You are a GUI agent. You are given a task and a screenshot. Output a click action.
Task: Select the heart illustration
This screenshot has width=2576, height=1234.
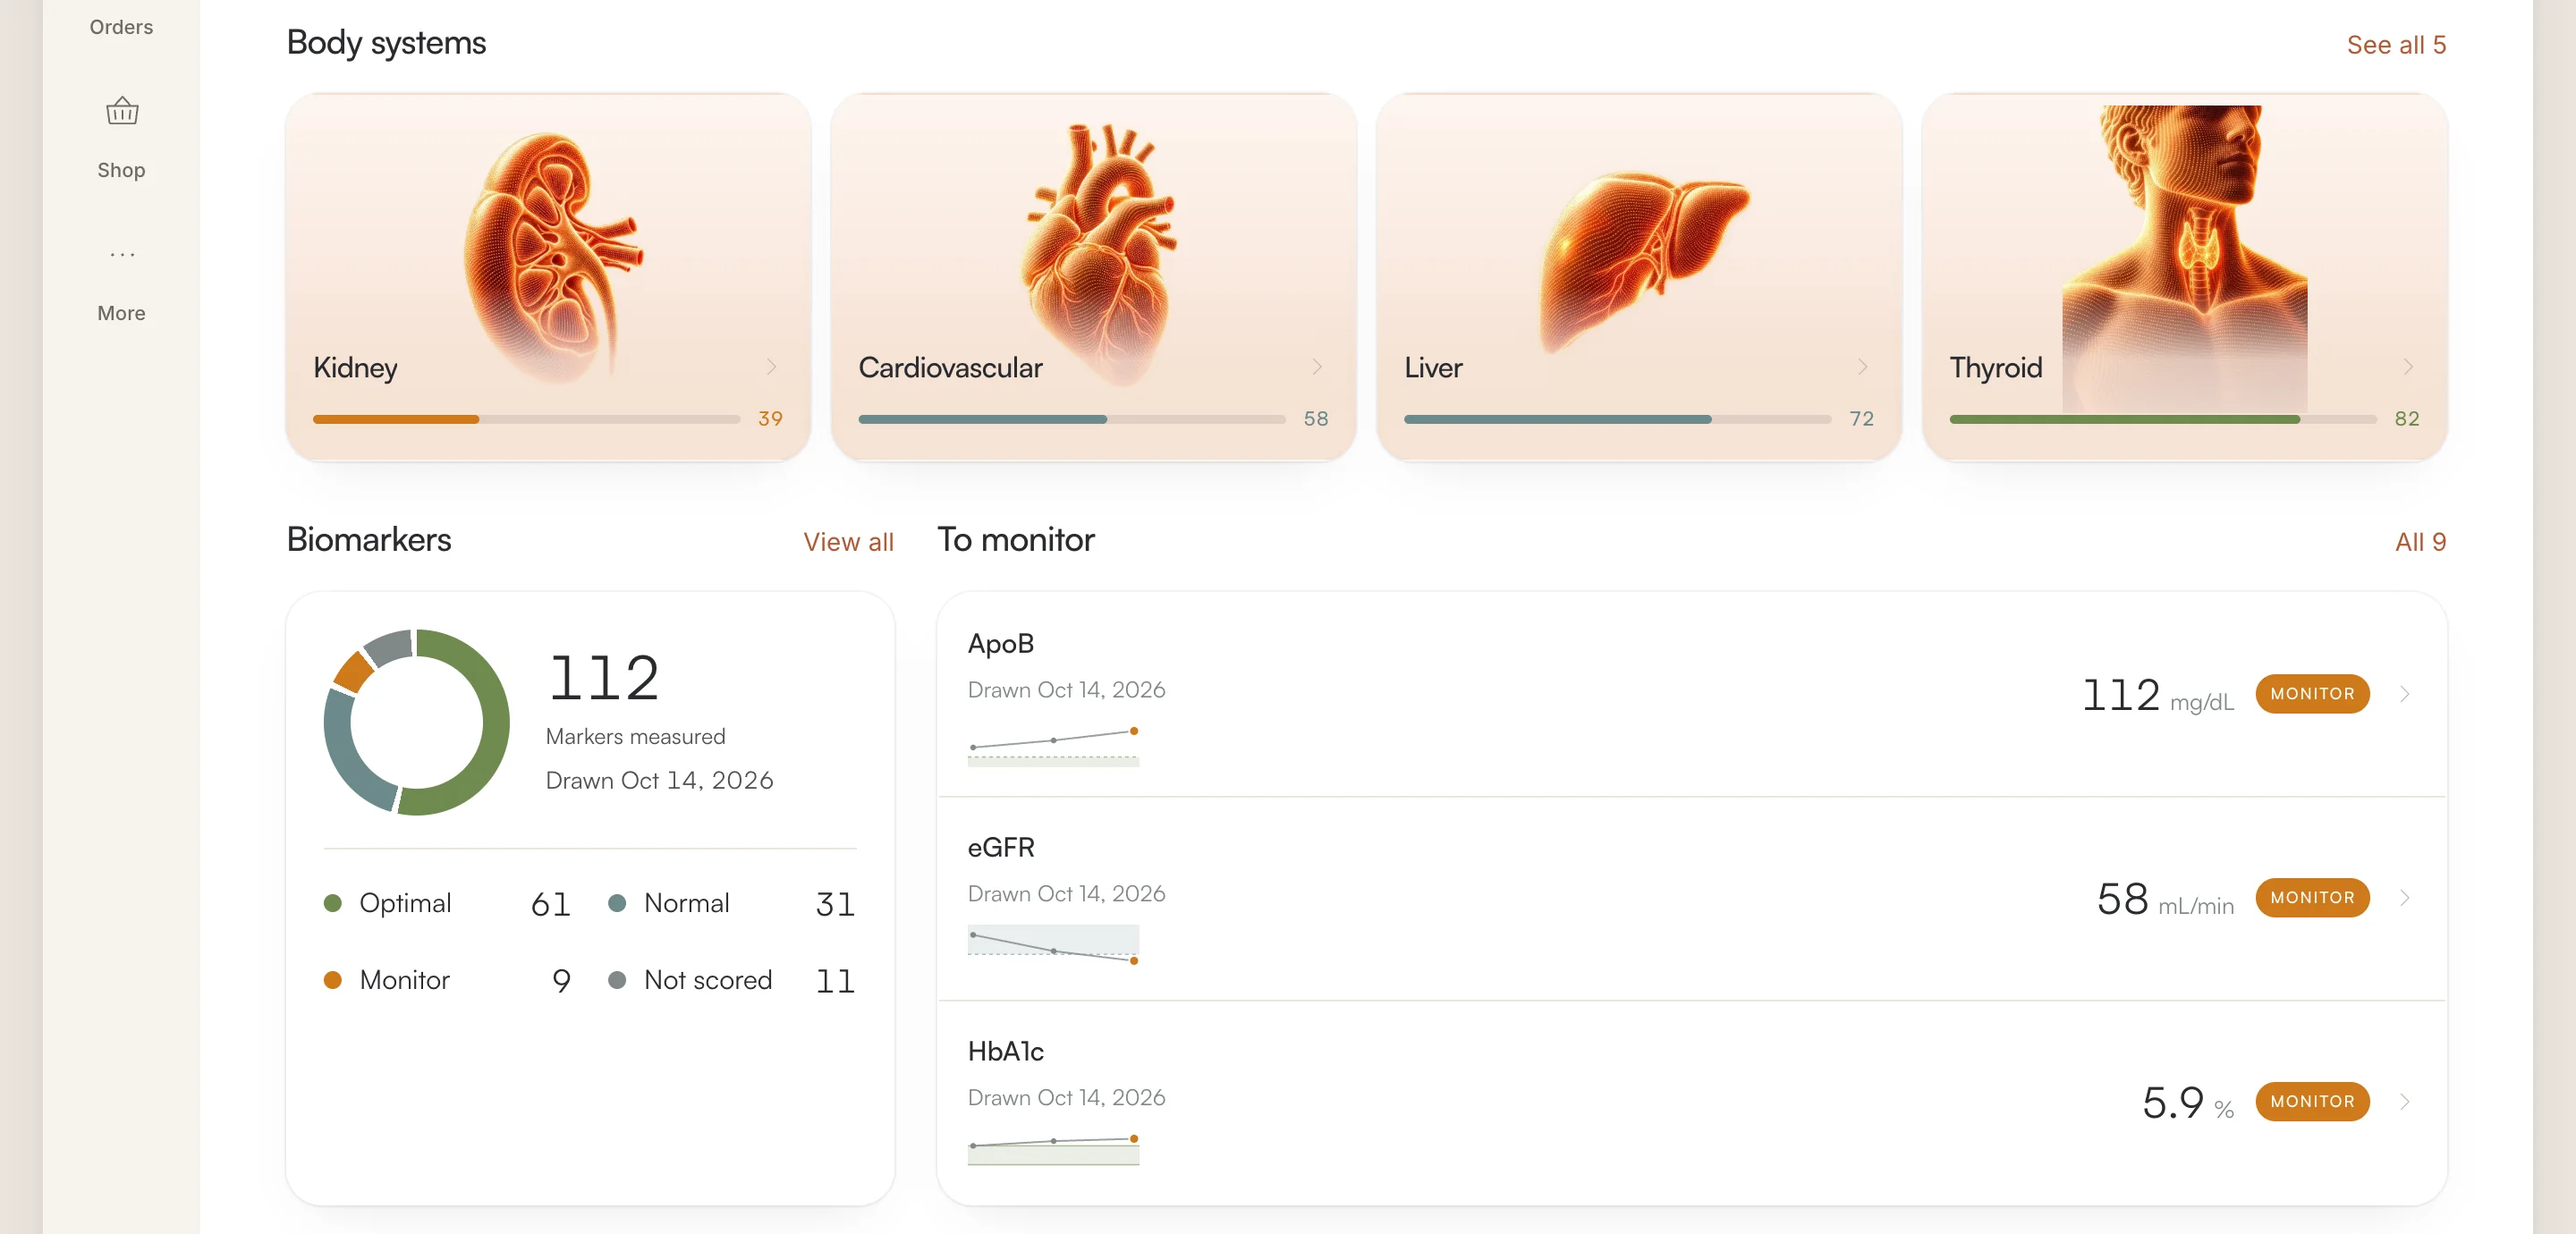[x=1098, y=255]
